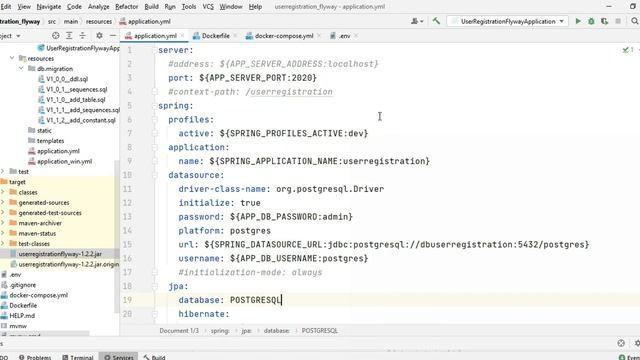Close the docker-compose.yml tab
The height and width of the screenshot is (360, 640).
pyautogui.click(x=319, y=36)
